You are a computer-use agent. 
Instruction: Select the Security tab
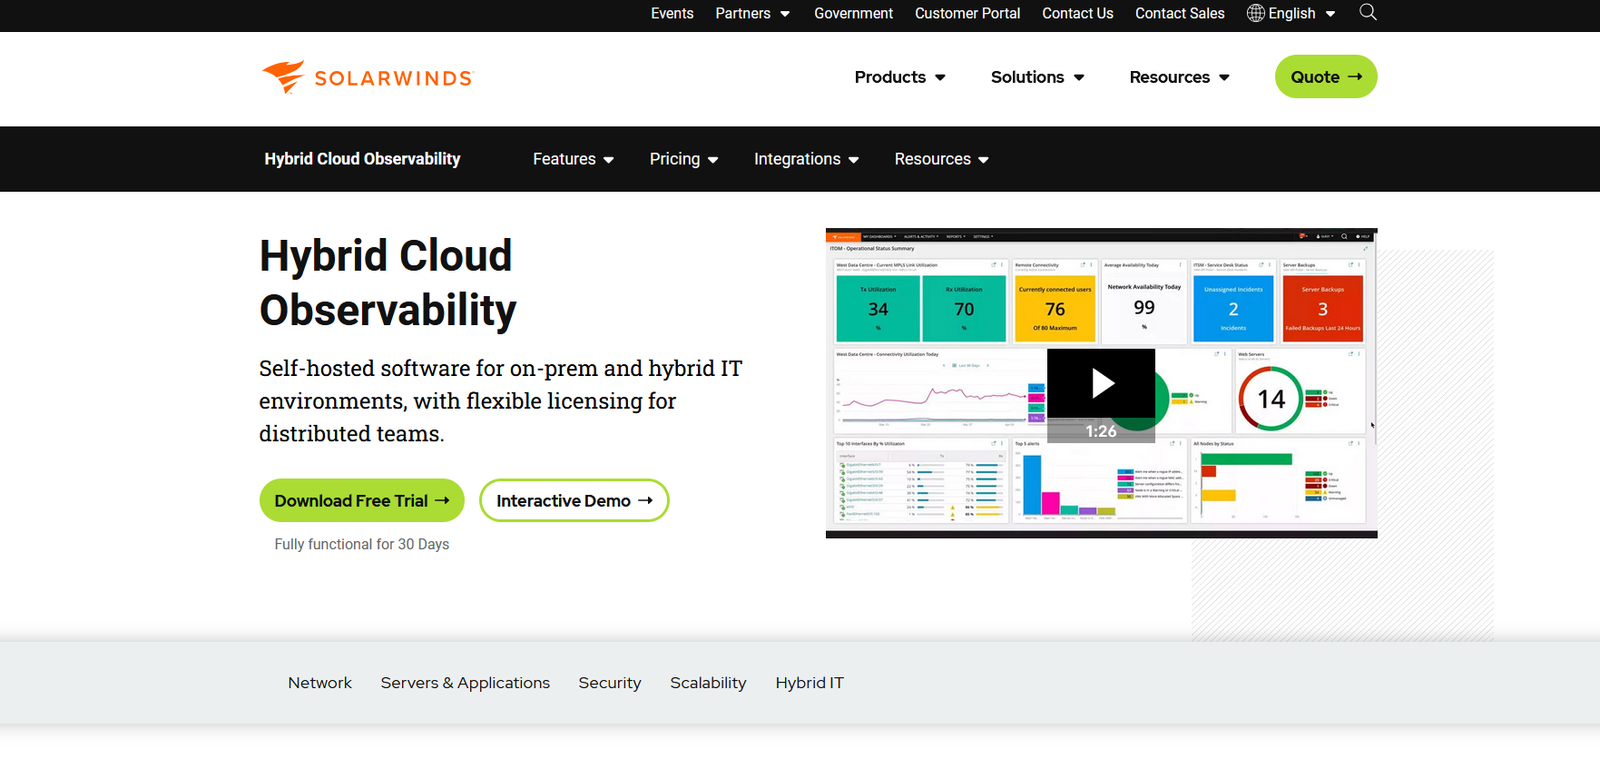(x=610, y=683)
